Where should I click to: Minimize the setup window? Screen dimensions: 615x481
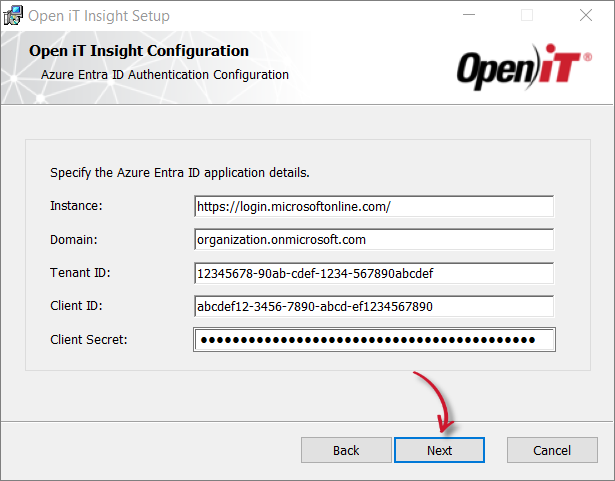pyautogui.click(x=469, y=15)
